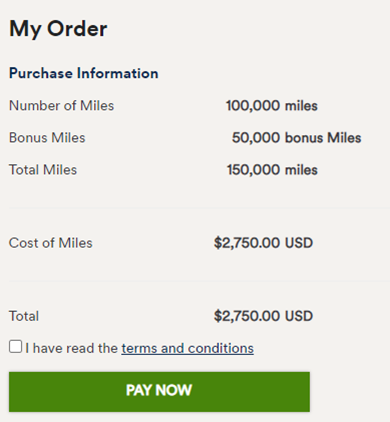Screen dimensions: 390x422
Task: Select the 100,000 miles value
Action: point(272,106)
